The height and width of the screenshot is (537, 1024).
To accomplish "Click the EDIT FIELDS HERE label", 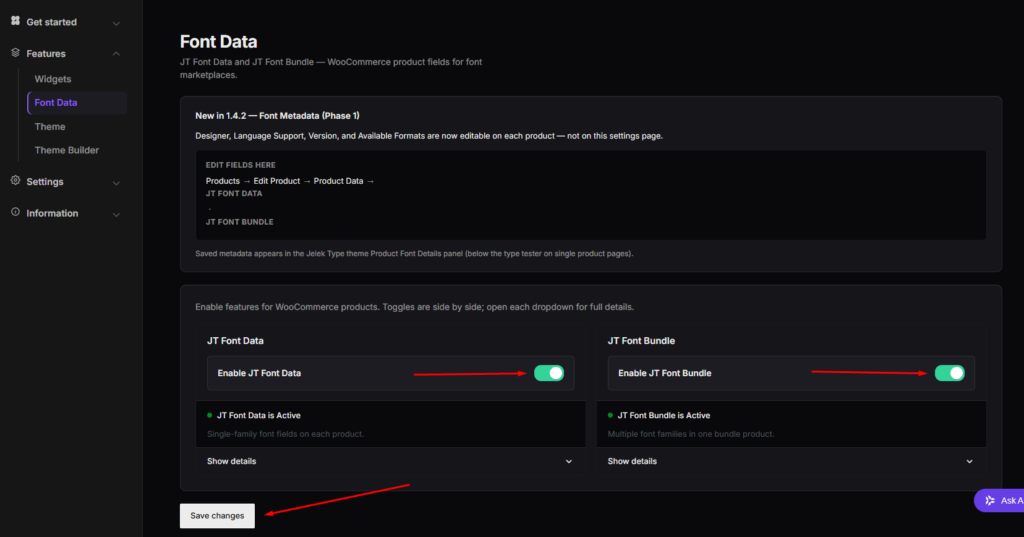I will click(240, 165).
